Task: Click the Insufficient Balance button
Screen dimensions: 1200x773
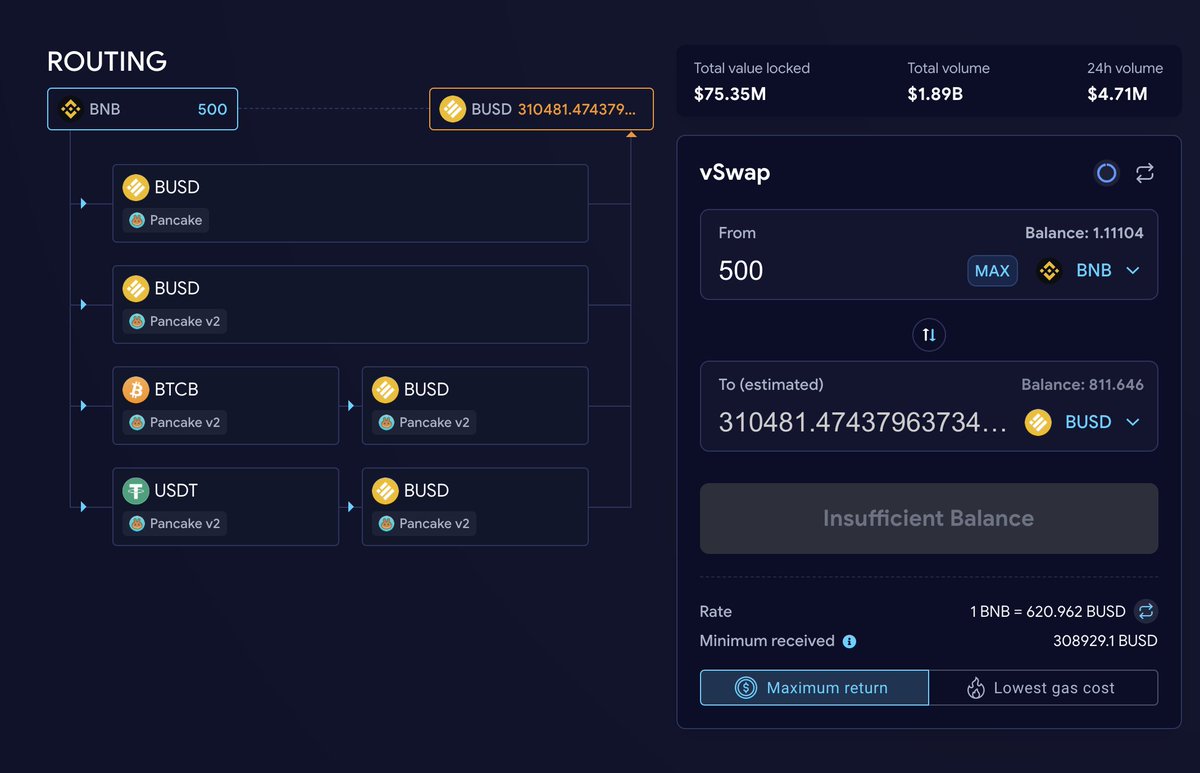Action: [x=929, y=518]
